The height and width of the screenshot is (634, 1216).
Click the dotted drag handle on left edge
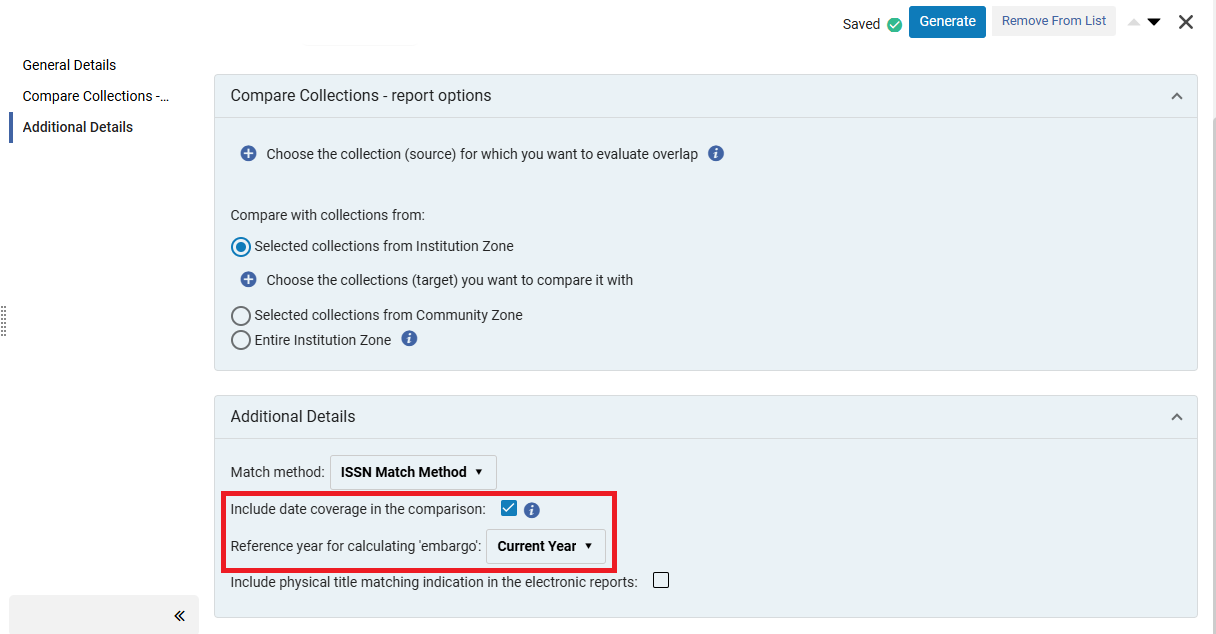[4, 320]
